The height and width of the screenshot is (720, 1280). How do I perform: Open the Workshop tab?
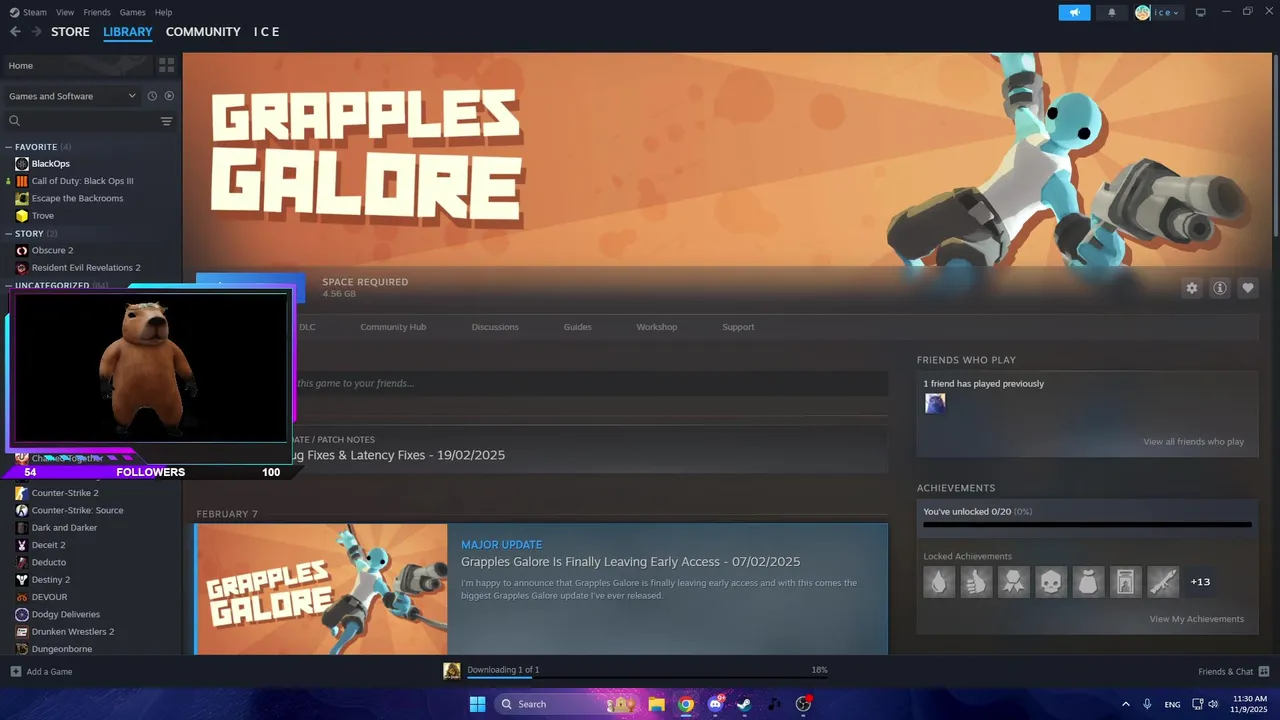point(657,327)
